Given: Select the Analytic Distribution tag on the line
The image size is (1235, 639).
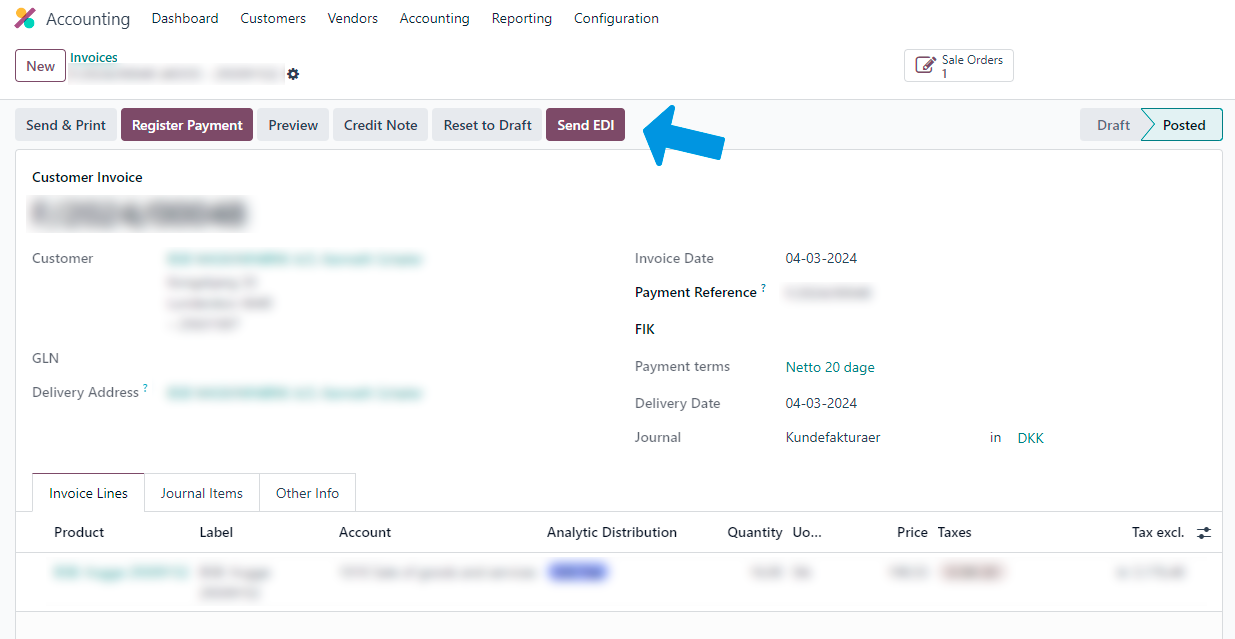Looking at the screenshot, I should click(x=577, y=570).
